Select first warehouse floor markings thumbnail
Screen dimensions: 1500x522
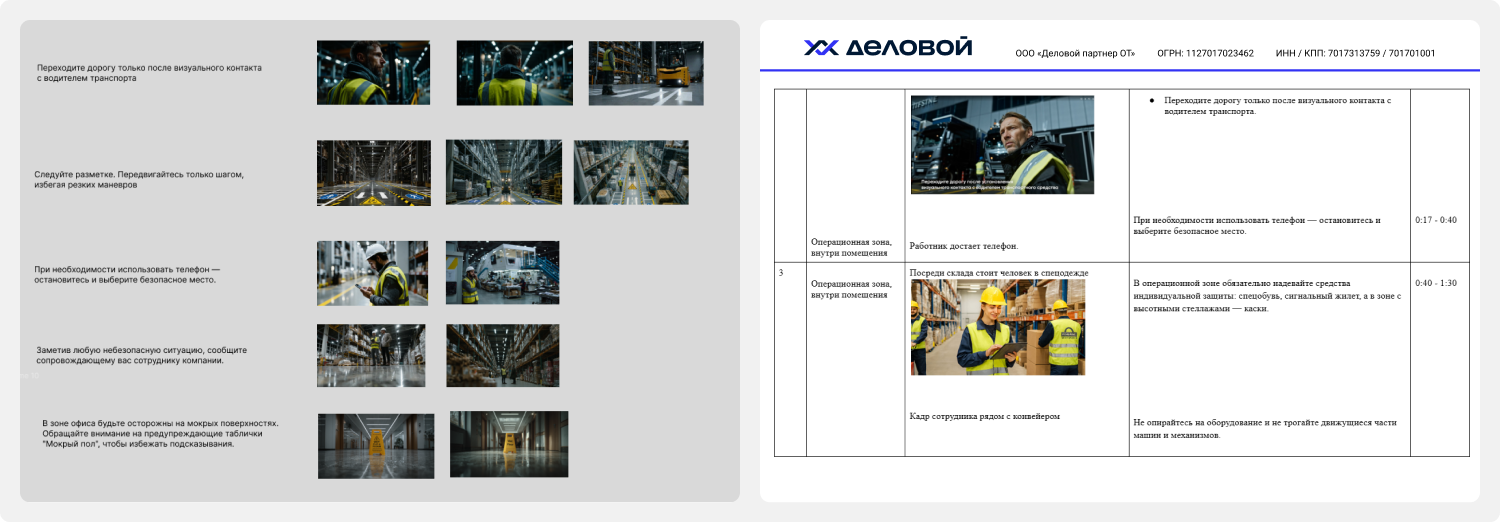click(x=374, y=173)
